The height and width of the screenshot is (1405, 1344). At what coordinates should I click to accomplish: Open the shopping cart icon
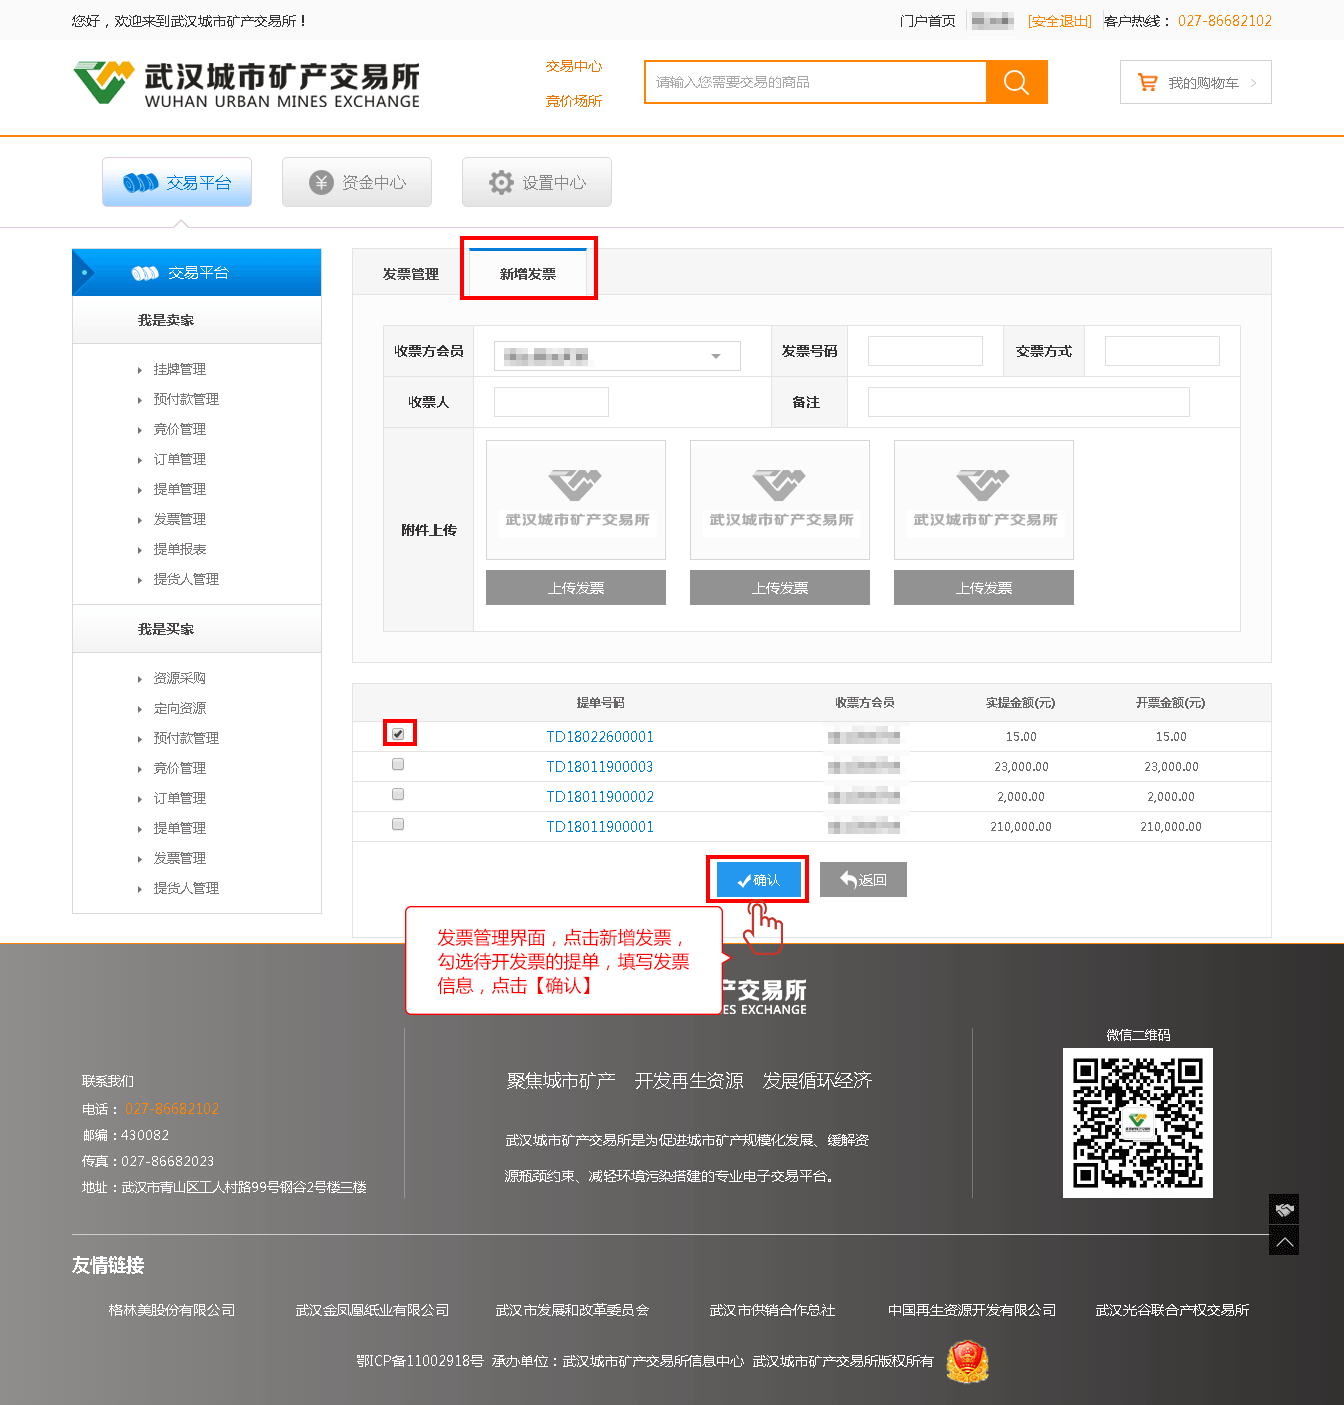[1147, 83]
